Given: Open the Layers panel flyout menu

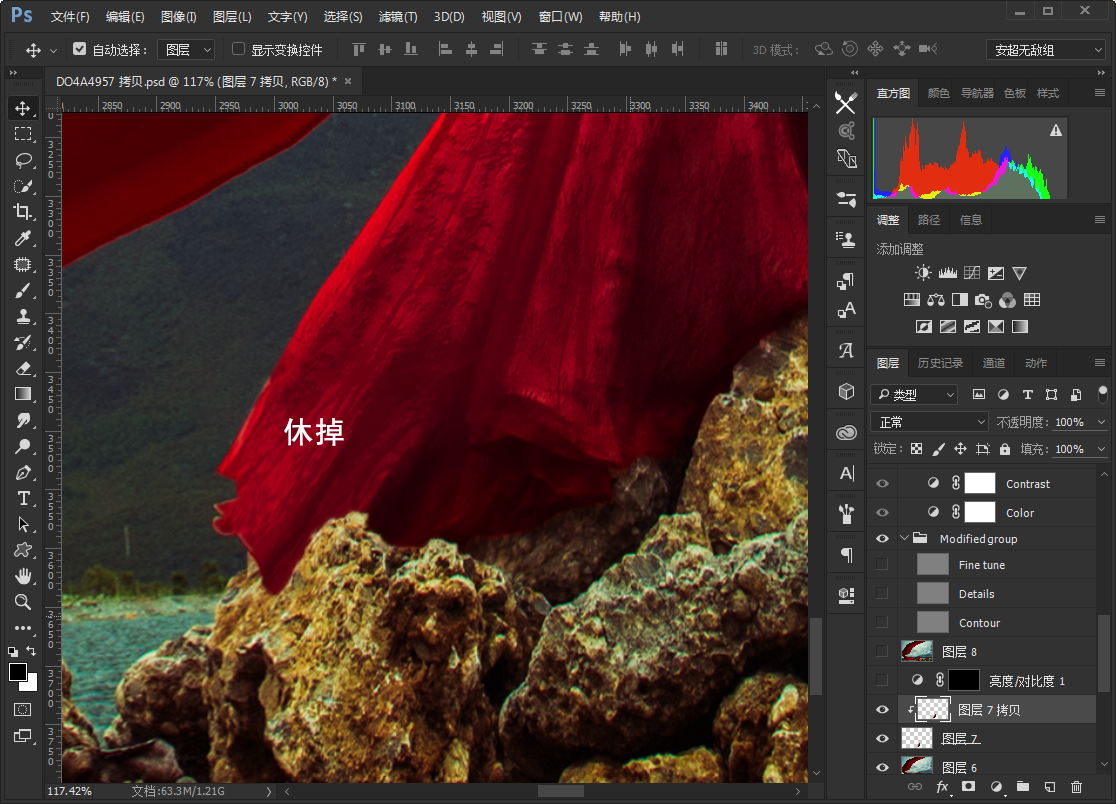Looking at the screenshot, I should tap(1100, 364).
